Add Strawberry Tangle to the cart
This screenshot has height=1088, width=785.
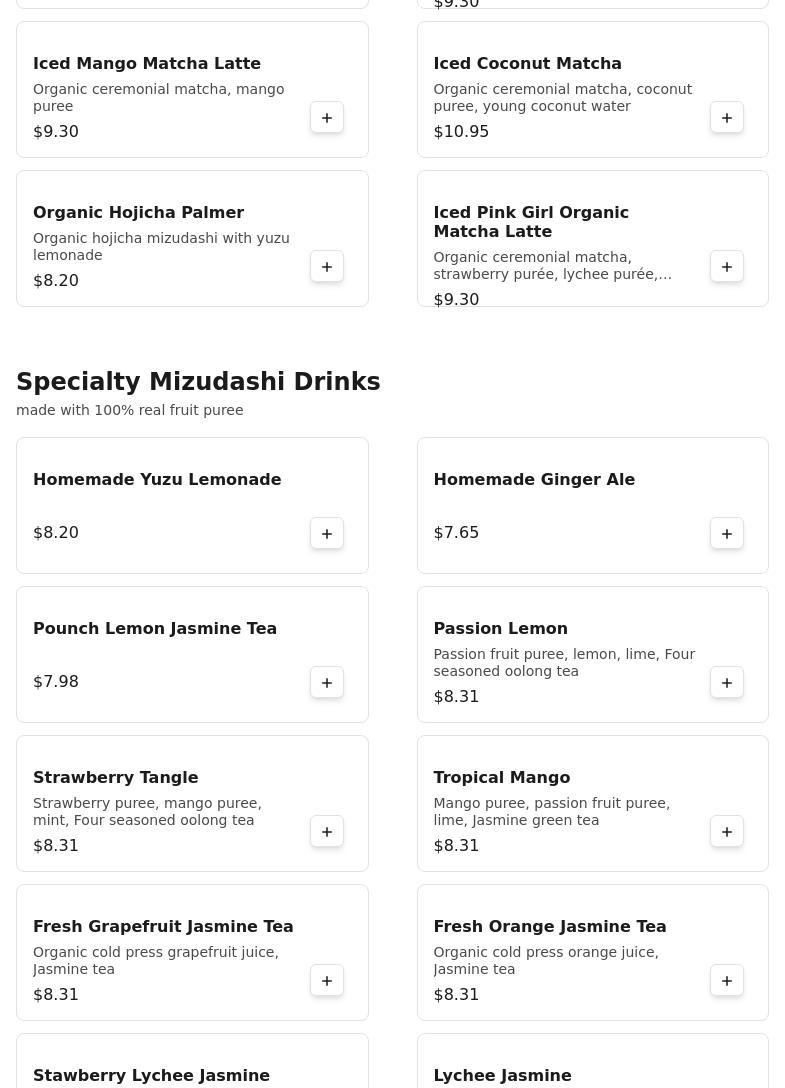[x=327, y=832]
